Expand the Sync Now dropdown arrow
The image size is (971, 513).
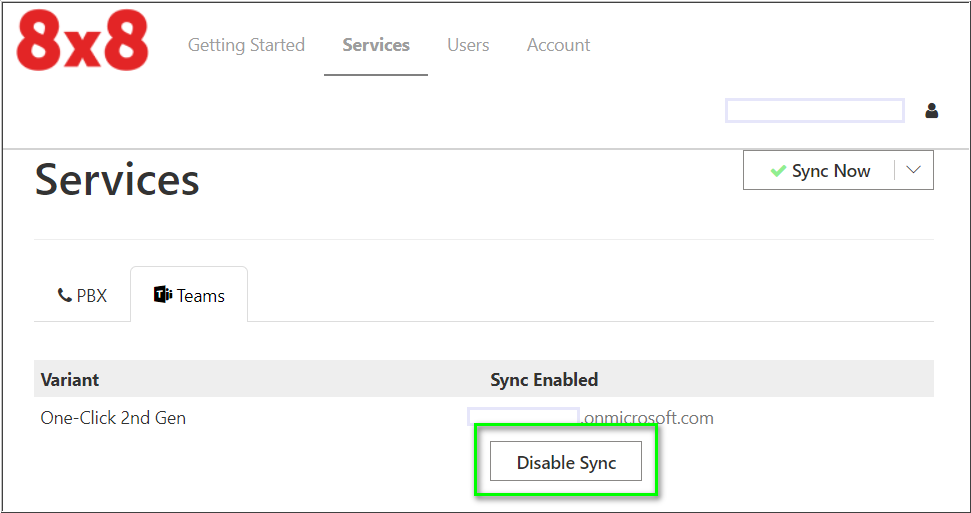pyautogui.click(x=913, y=170)
